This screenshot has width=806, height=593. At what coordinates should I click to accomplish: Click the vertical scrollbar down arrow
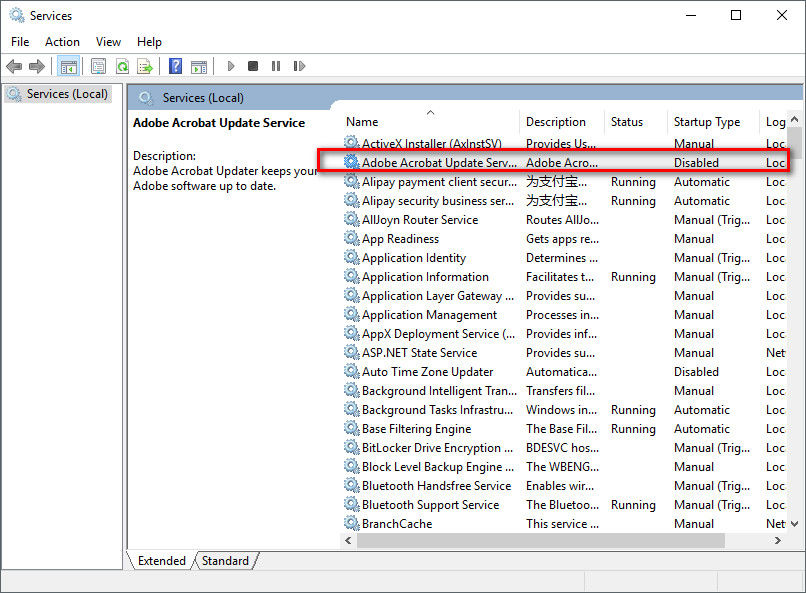[795, 523]
